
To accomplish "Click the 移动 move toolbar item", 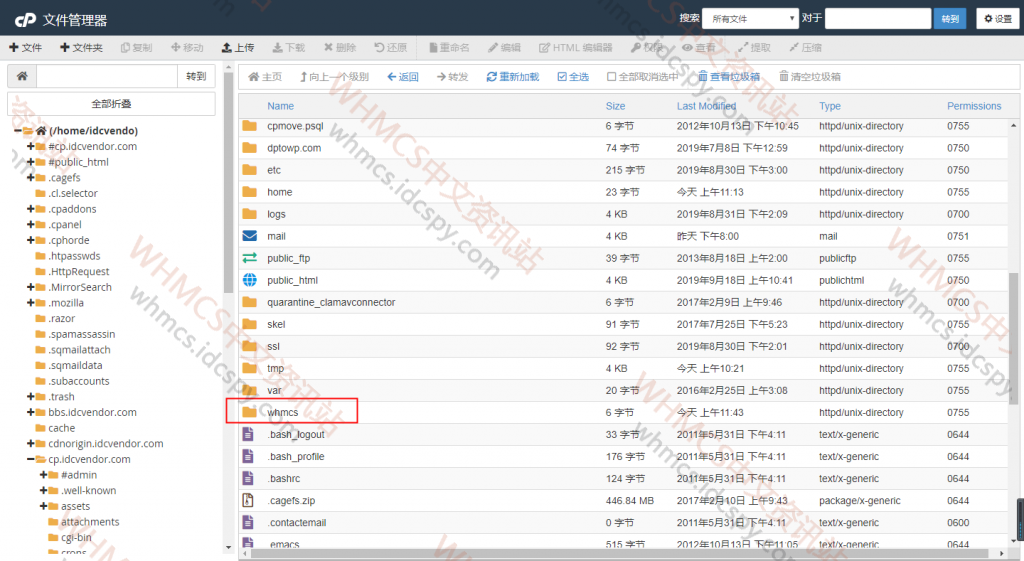I will (187, 48).
